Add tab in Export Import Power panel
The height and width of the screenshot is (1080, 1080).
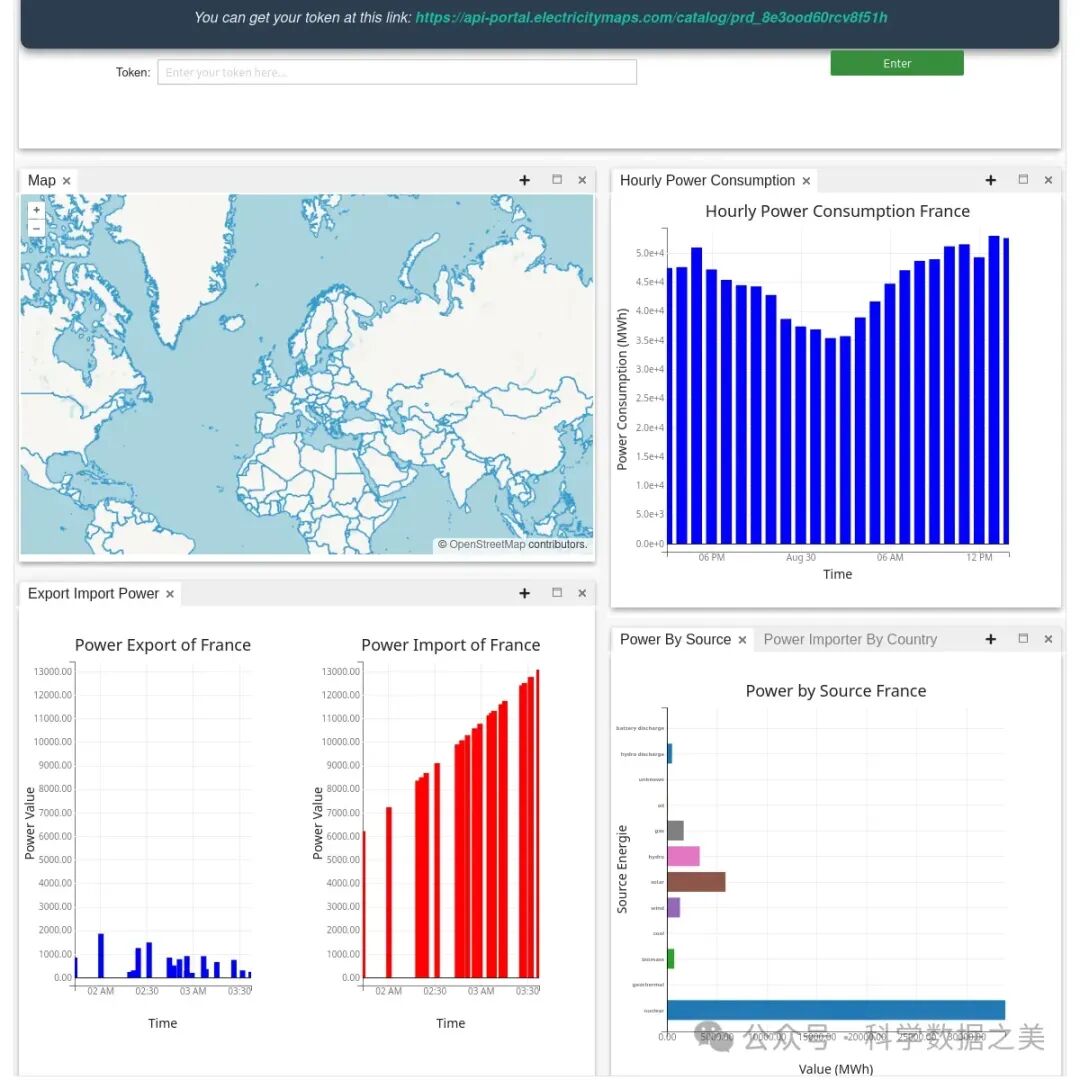click(524, 593)
